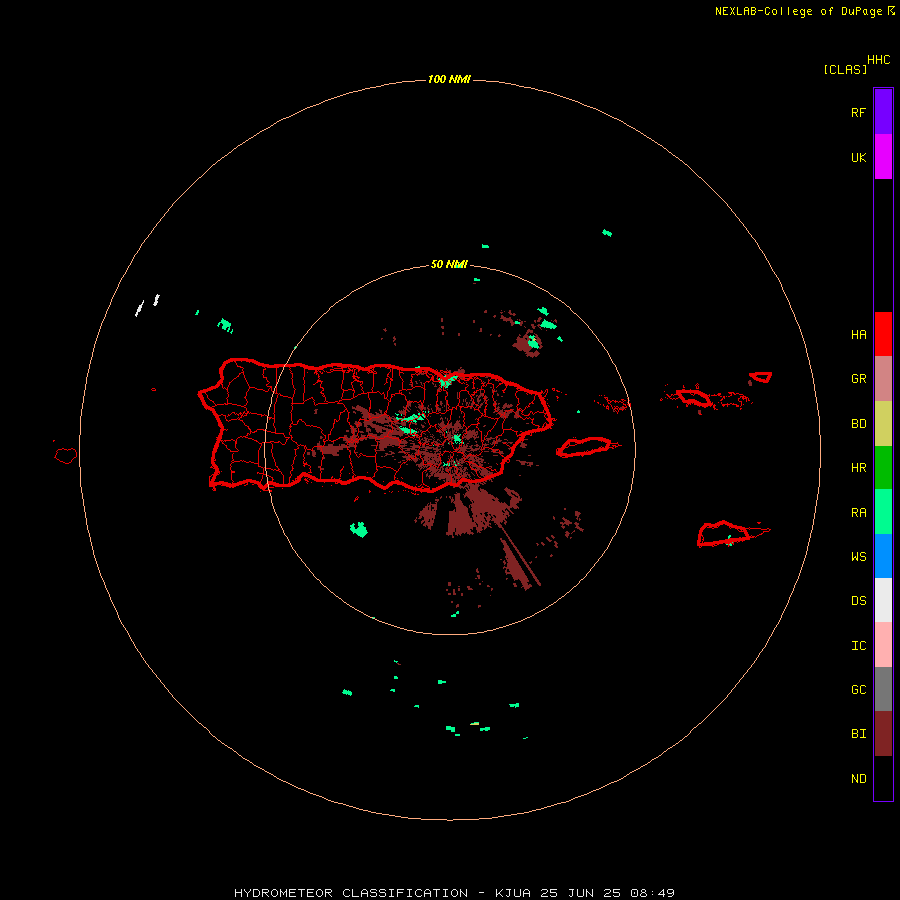The width and height of the screenshot is (900, 900).
Task: Click the 'NEXLAB-College of DuPage' credit text
Action: [x=798, y=11]
